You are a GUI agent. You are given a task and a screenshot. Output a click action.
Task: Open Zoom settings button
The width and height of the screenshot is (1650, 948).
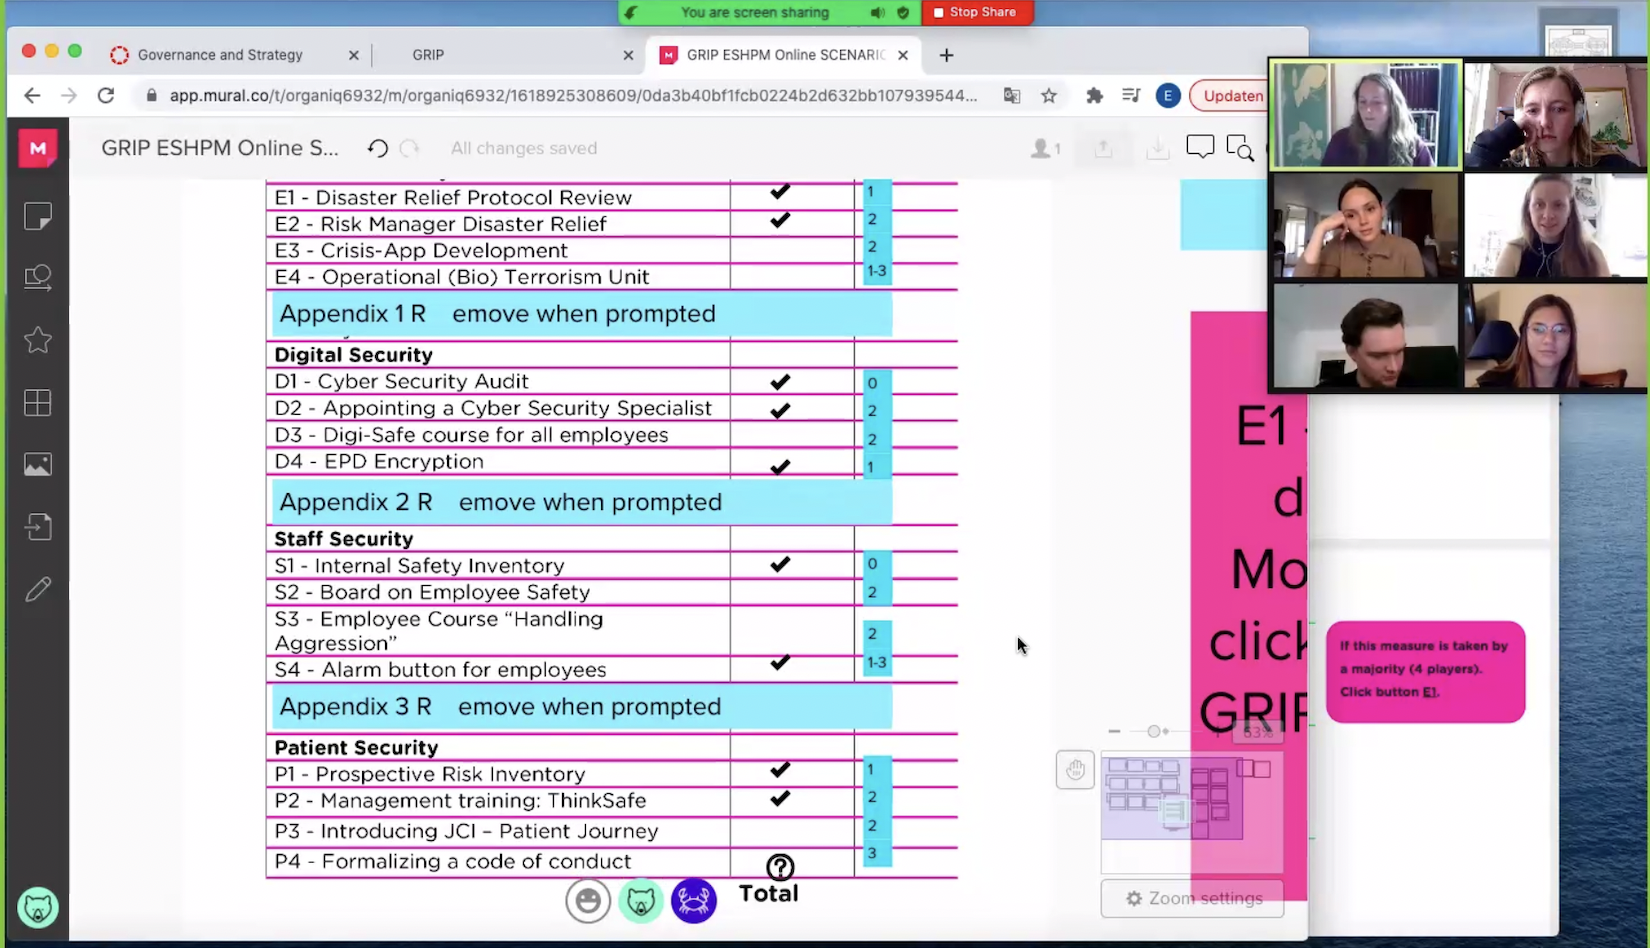pyautogui.click(x=1192, y=898)
